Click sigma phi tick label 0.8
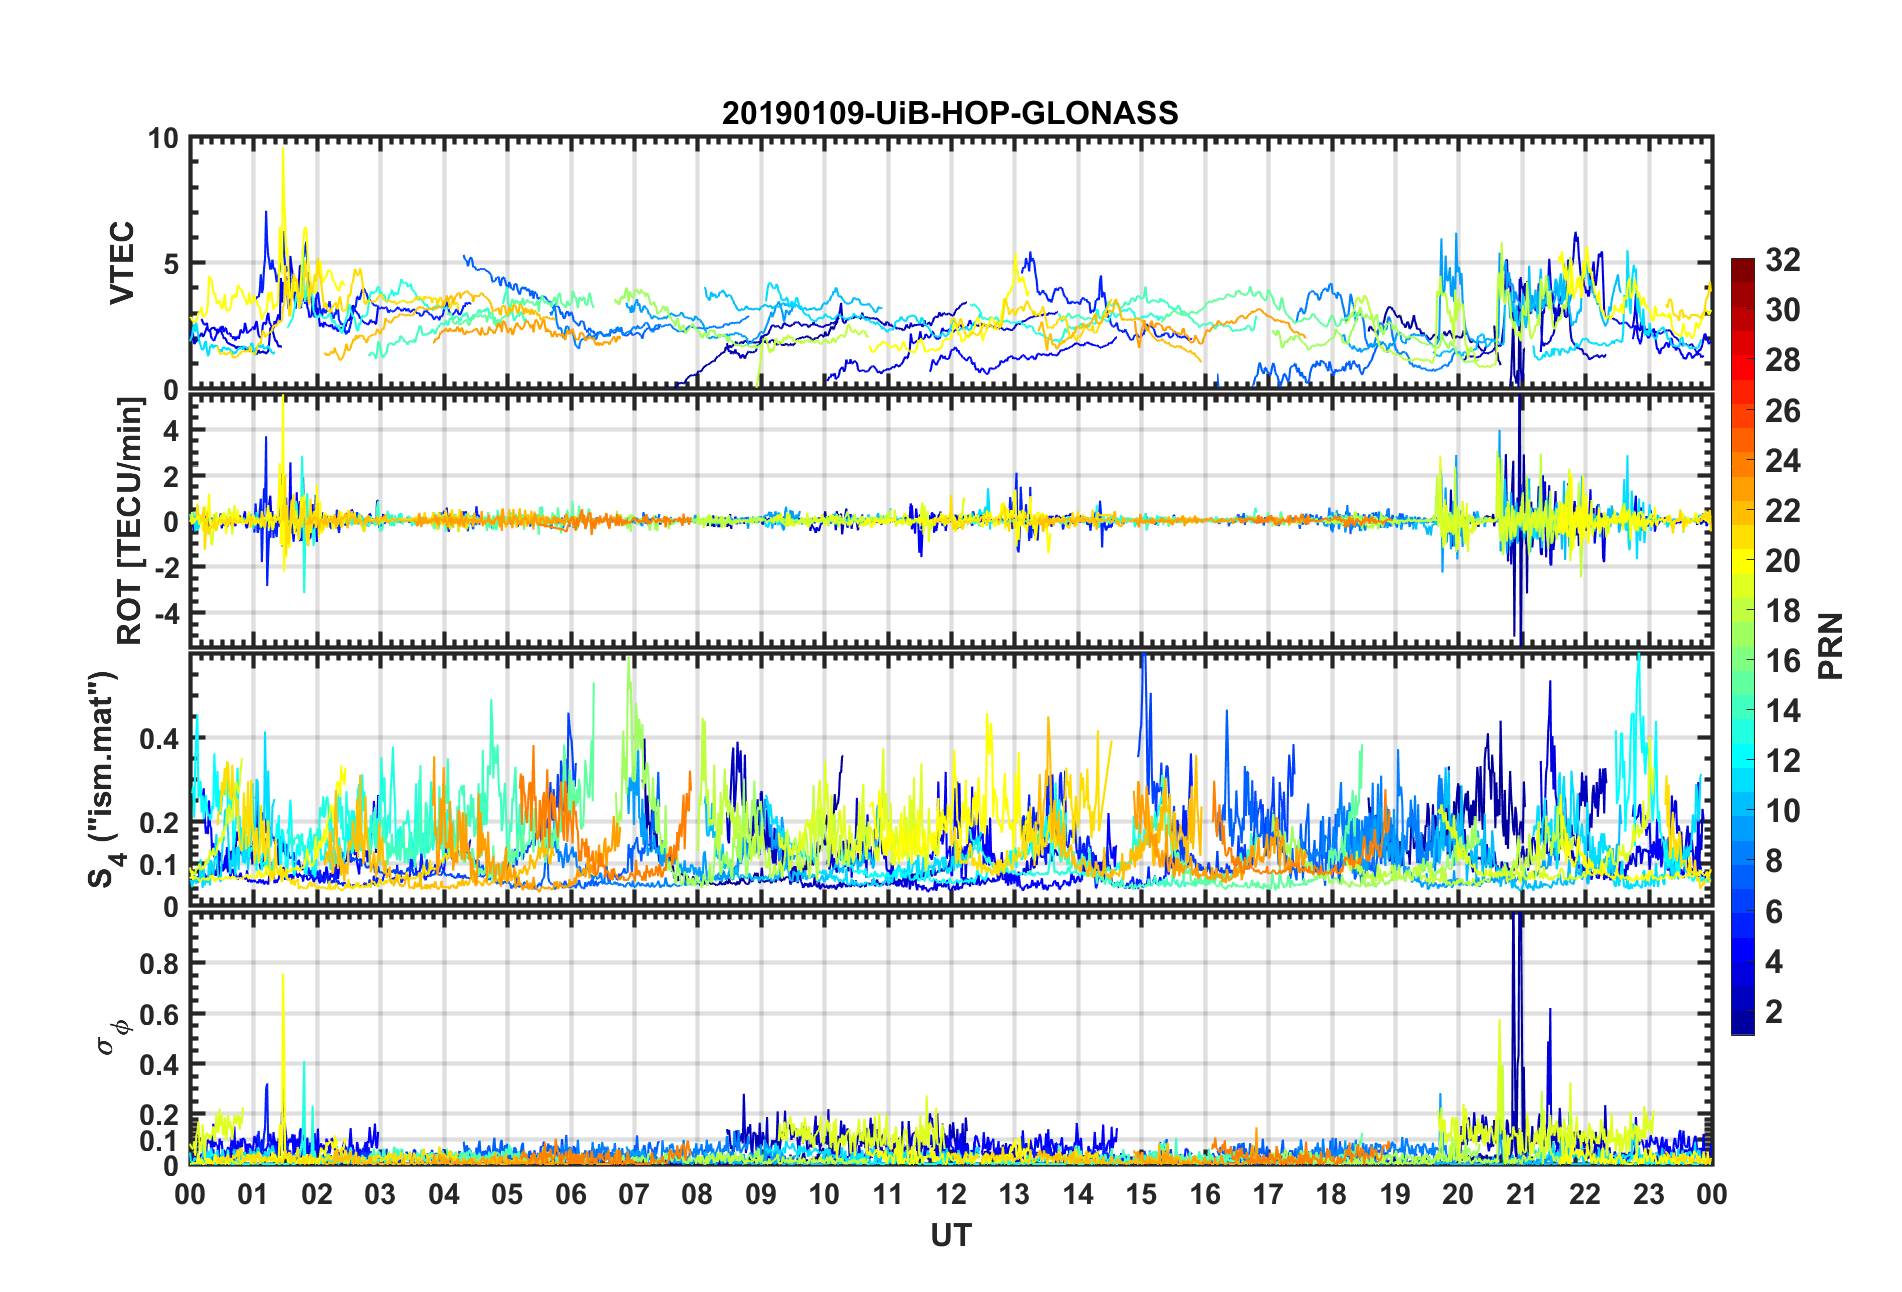This screenshot has height=1292, width=1902. click(159, 963)
